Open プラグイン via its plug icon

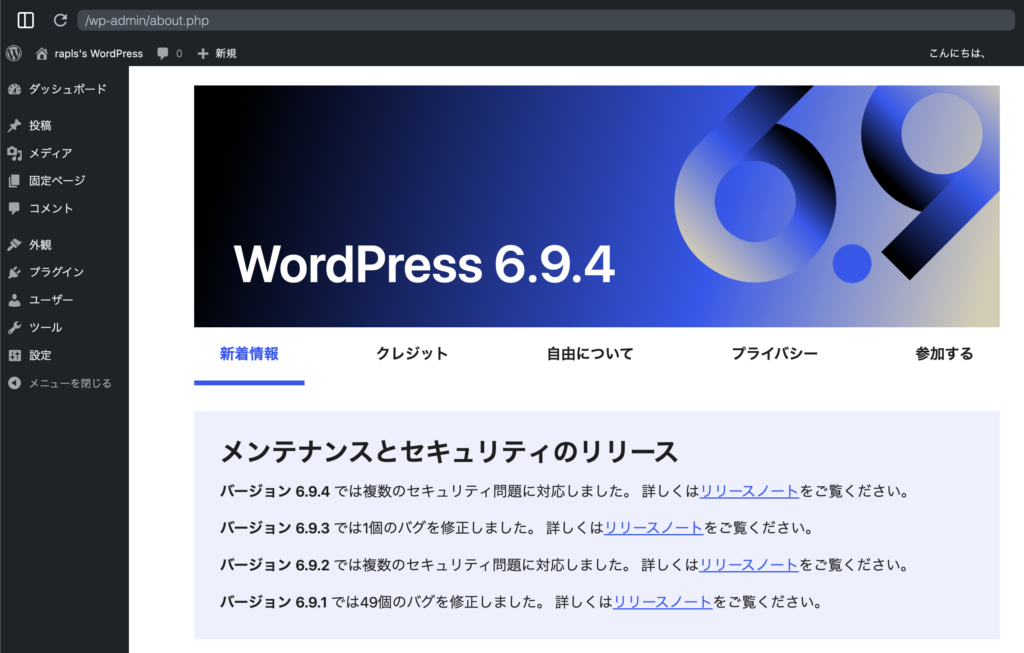click(x=14, y=271)
